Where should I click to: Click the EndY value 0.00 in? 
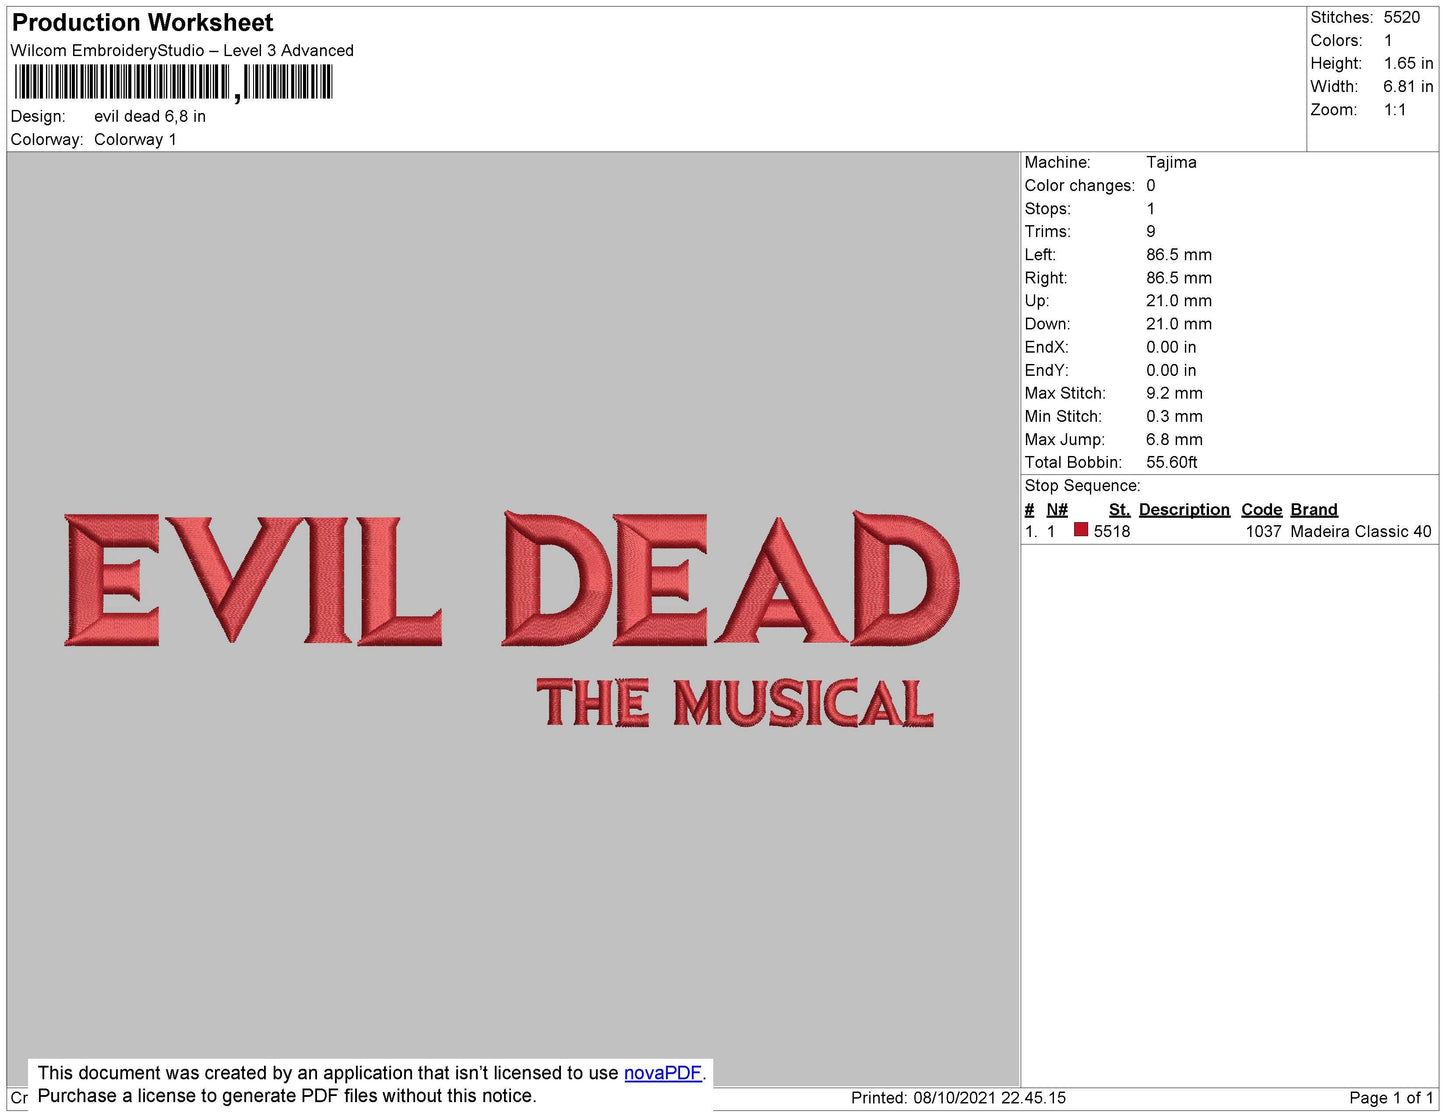[1171, 370]
